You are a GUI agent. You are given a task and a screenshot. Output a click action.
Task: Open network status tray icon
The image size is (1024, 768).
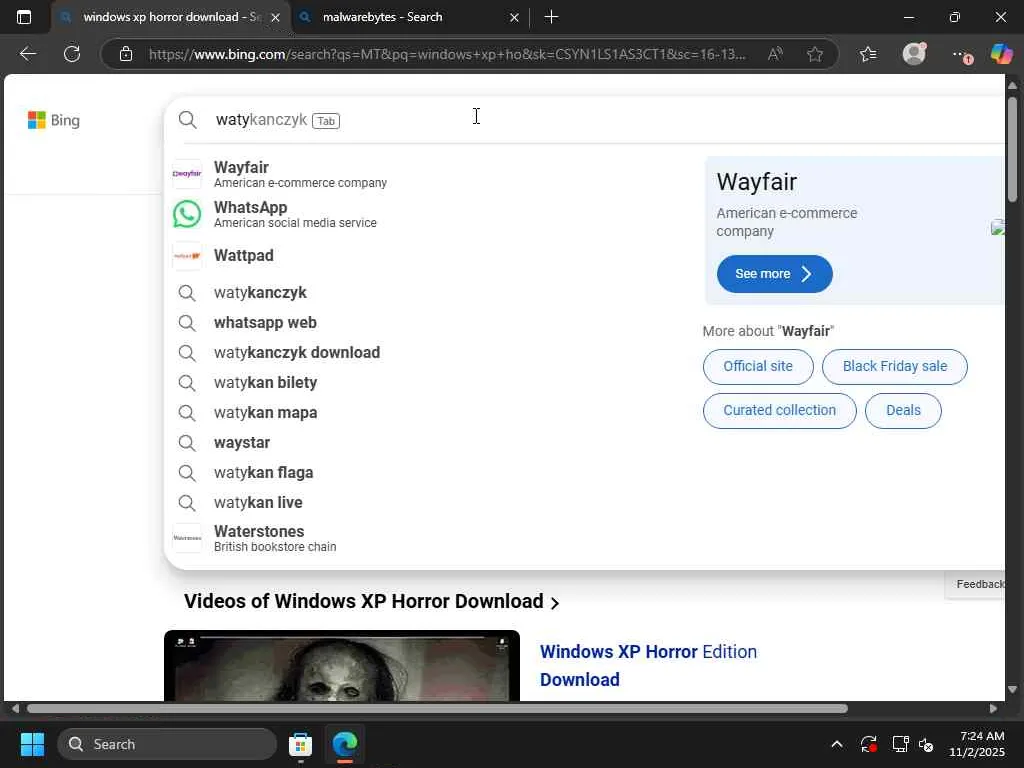click(901, 744)
